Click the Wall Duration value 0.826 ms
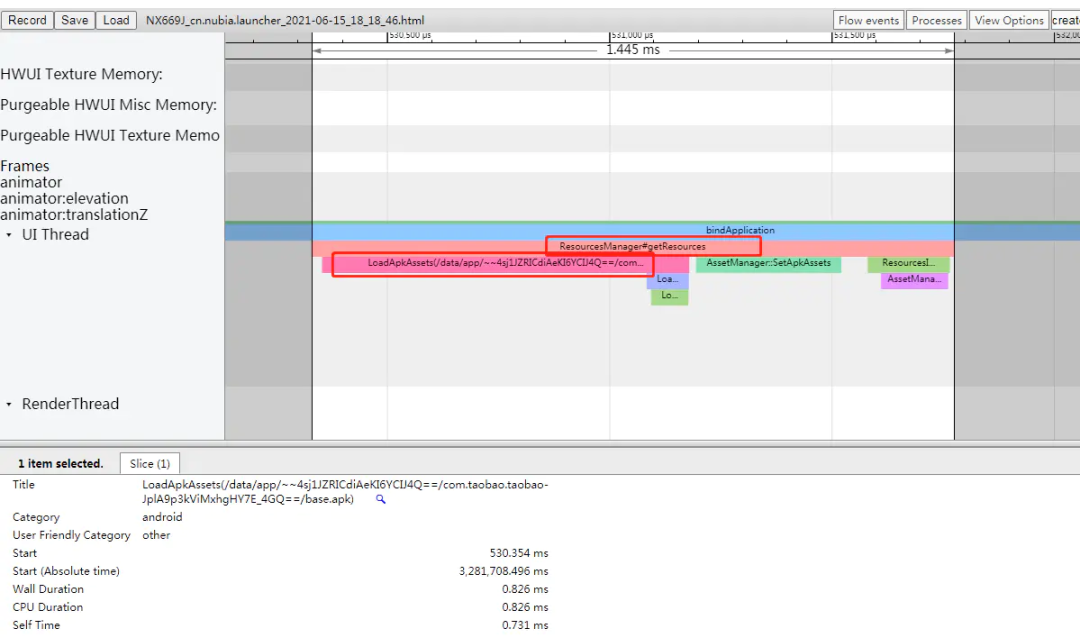 [525, 589]
